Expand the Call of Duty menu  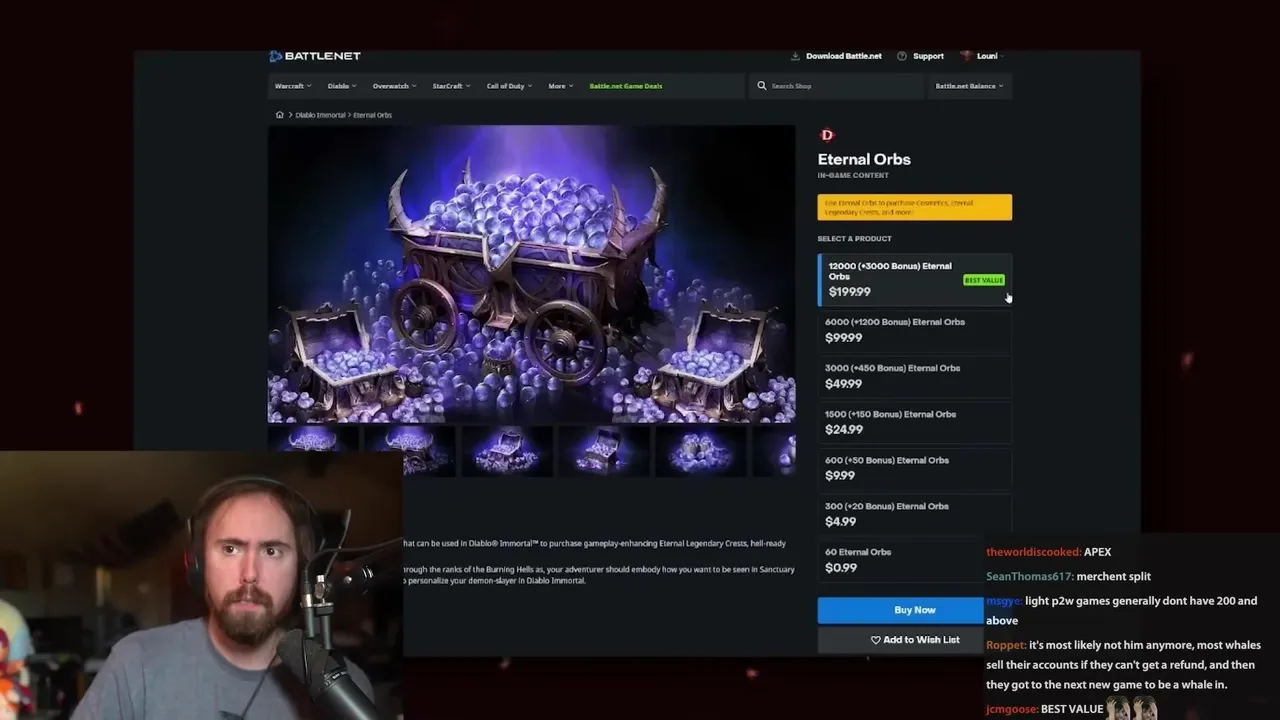[509, 86]
